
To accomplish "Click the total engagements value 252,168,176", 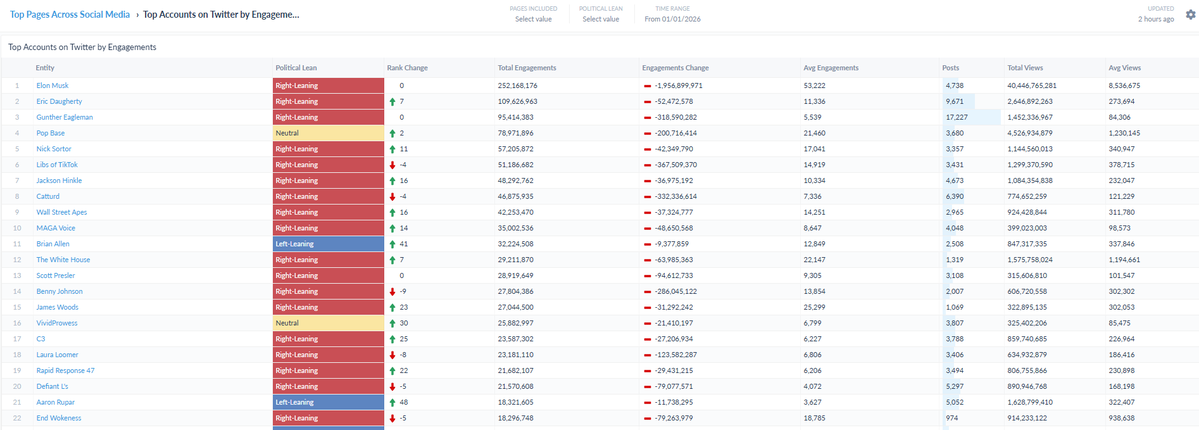I will pos(518,86).
